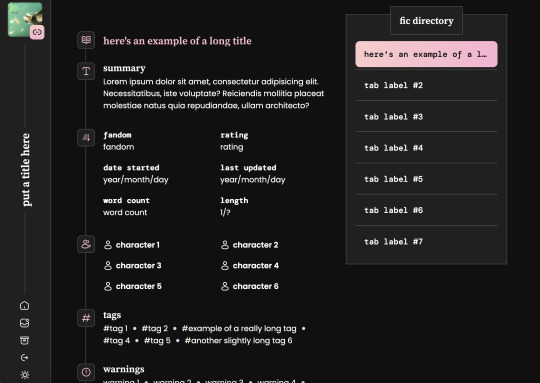Click the "character 6" name
540x383 pixels.
pyautogui.click(x=256, y=286)
